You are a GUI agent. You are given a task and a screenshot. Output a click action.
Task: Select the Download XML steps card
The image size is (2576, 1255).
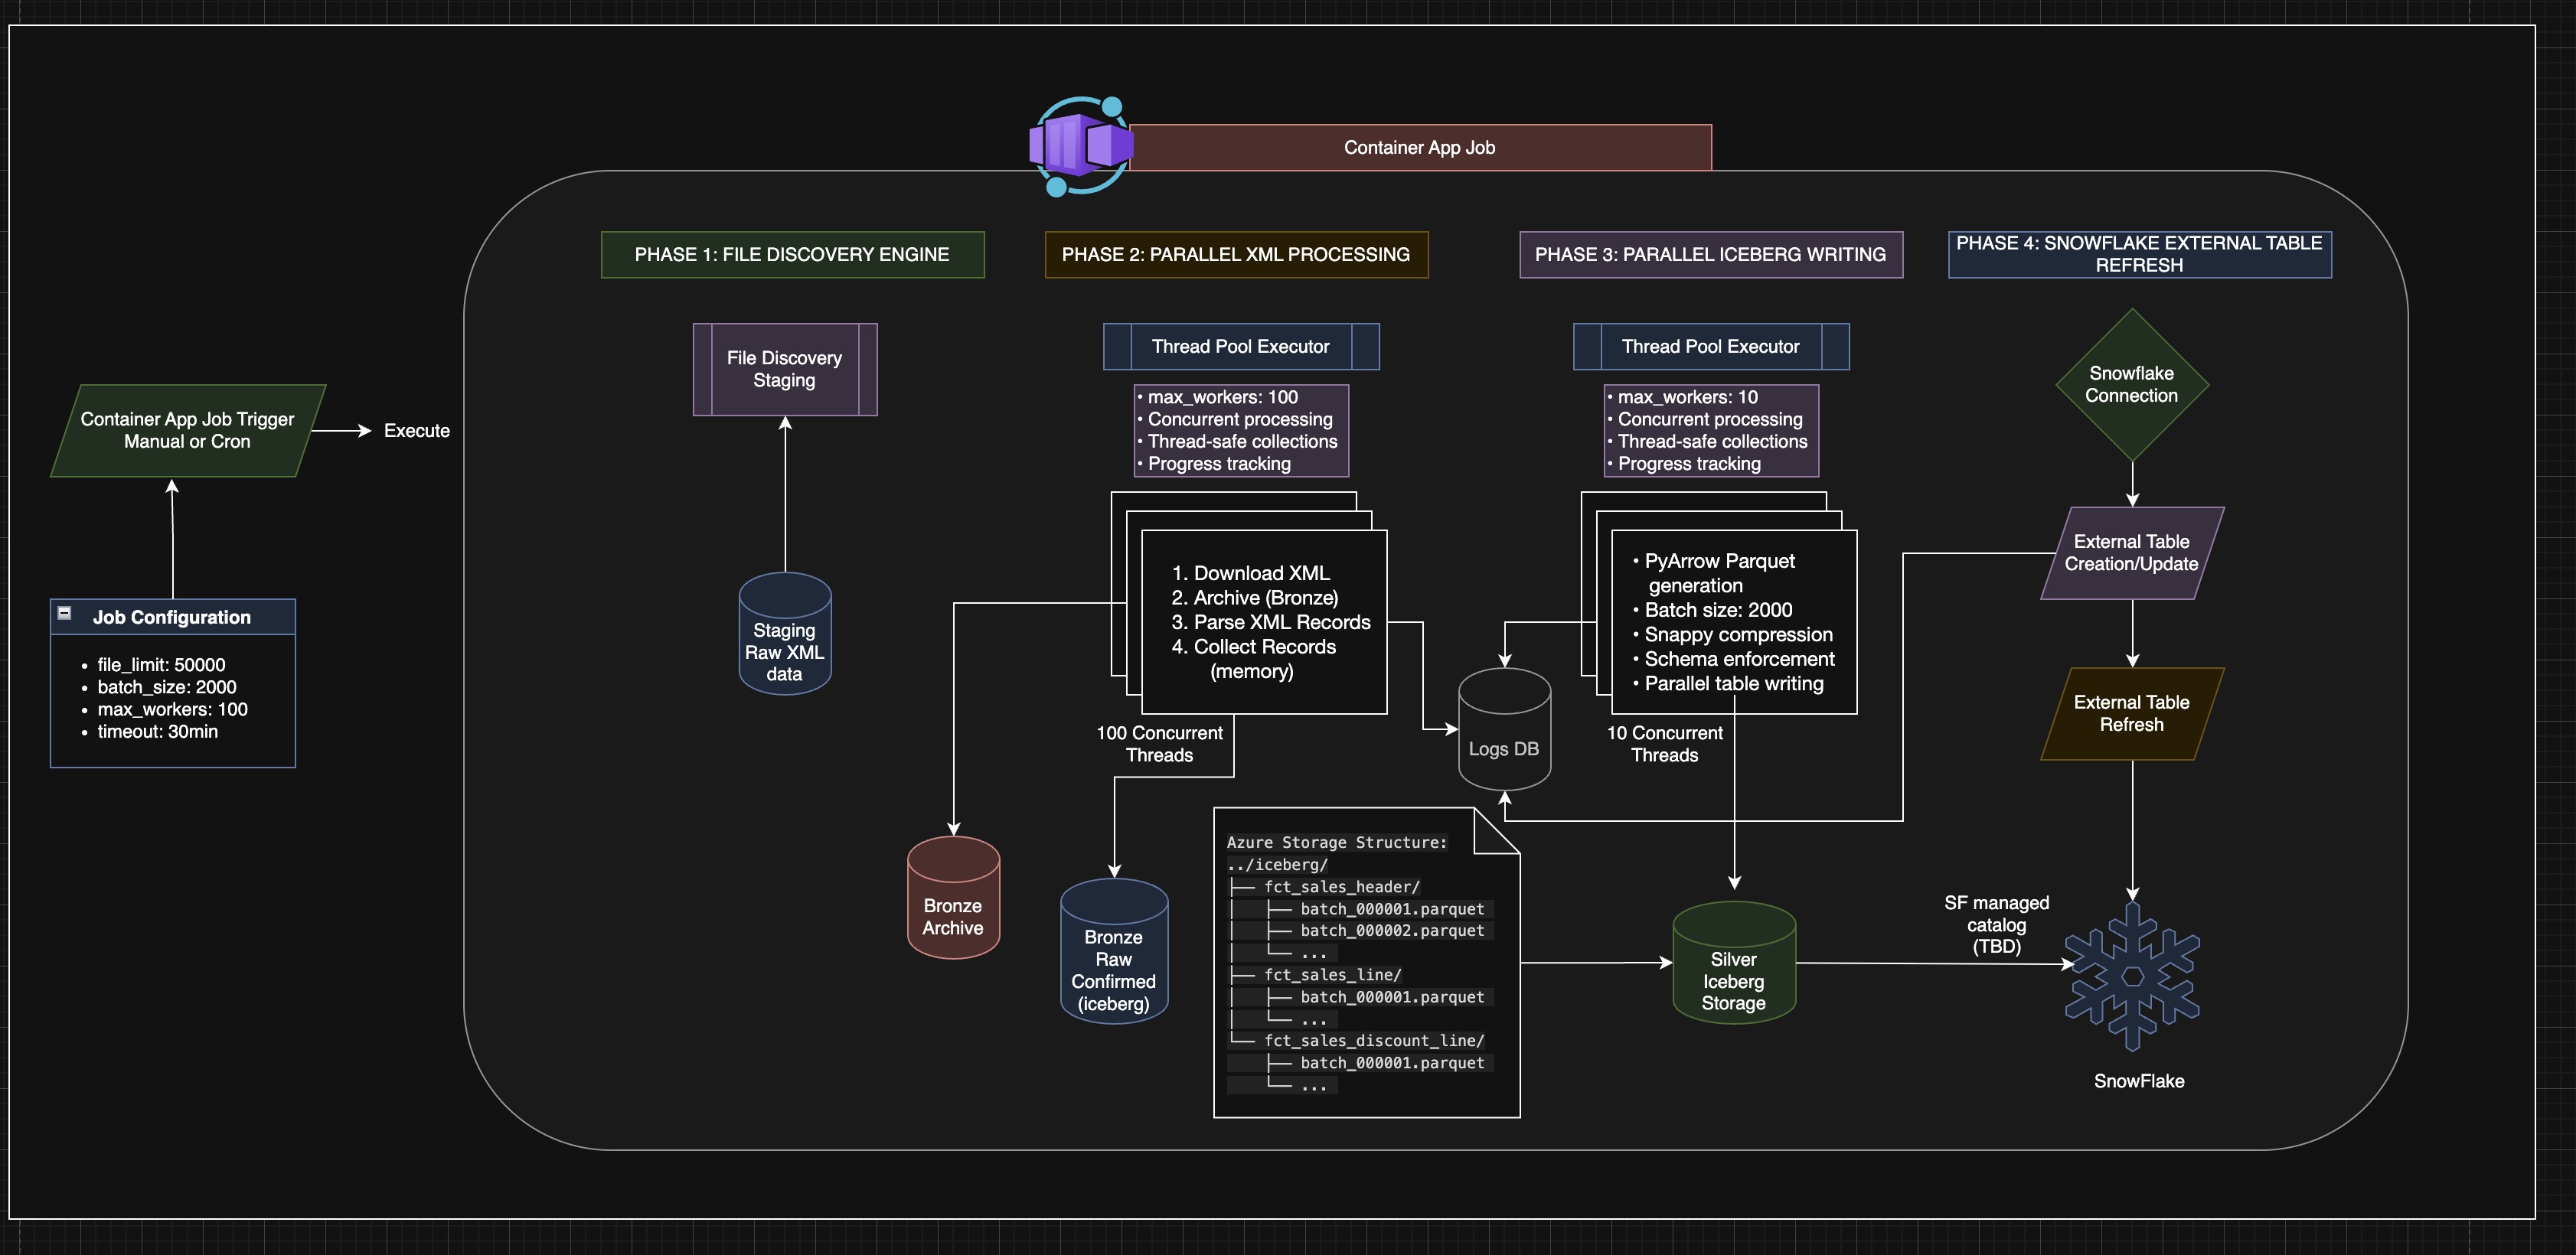click(x=1264, y=622)
